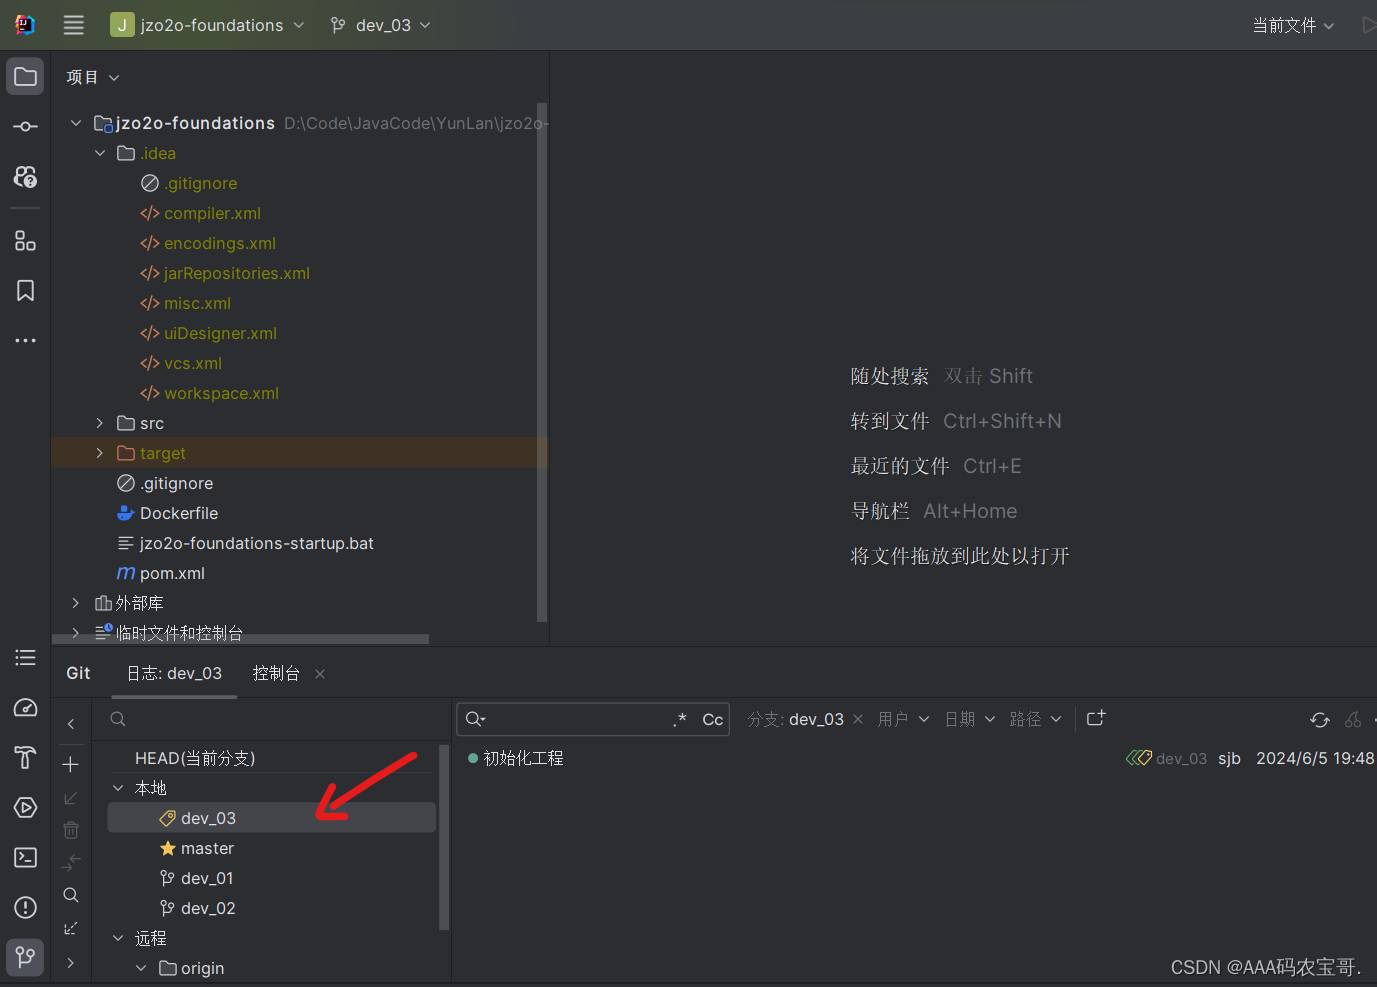This screenshot has width=1377, height=987.
Task: Open the 日期 filter dropdown
Action: tap(970, 719)
